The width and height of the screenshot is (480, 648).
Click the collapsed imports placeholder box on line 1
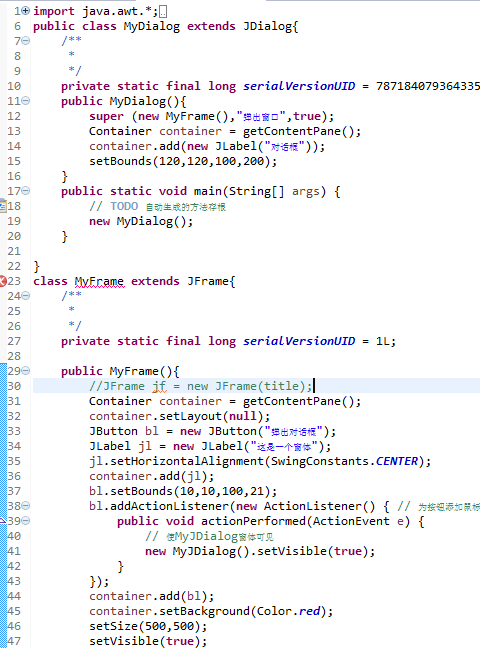pos(163,12)
